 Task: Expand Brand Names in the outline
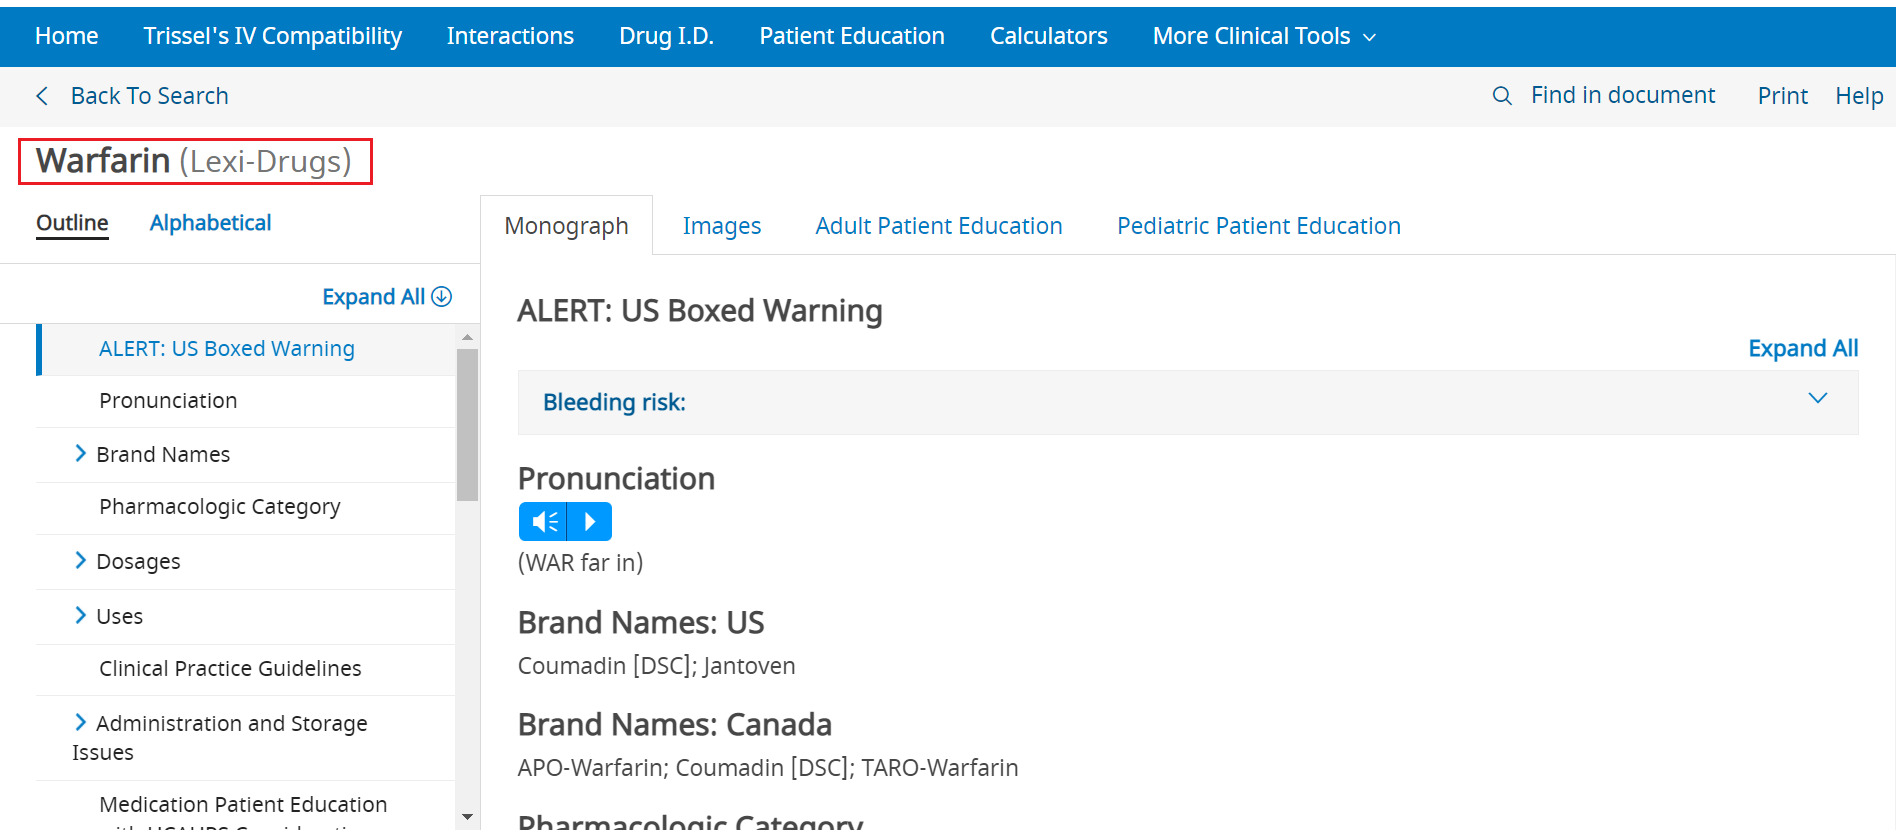click(81, 454)
